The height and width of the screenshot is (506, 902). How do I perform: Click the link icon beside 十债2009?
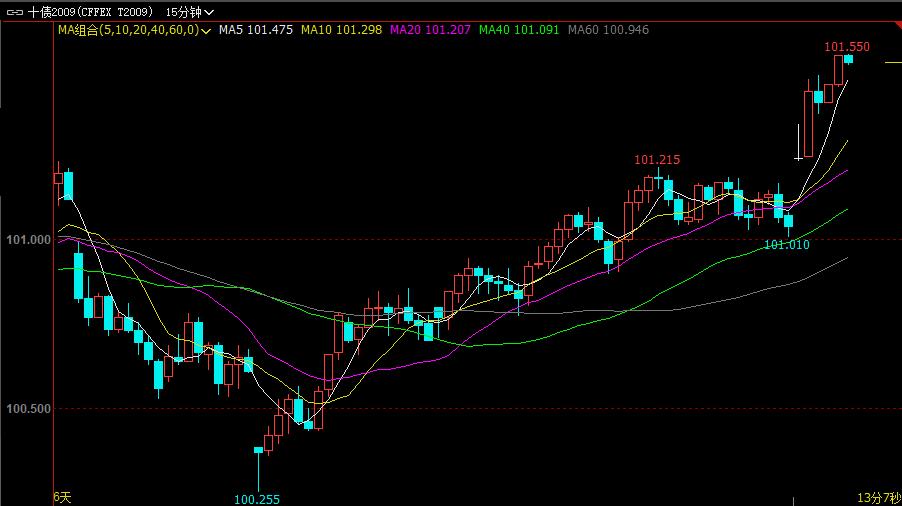(14, 12)
